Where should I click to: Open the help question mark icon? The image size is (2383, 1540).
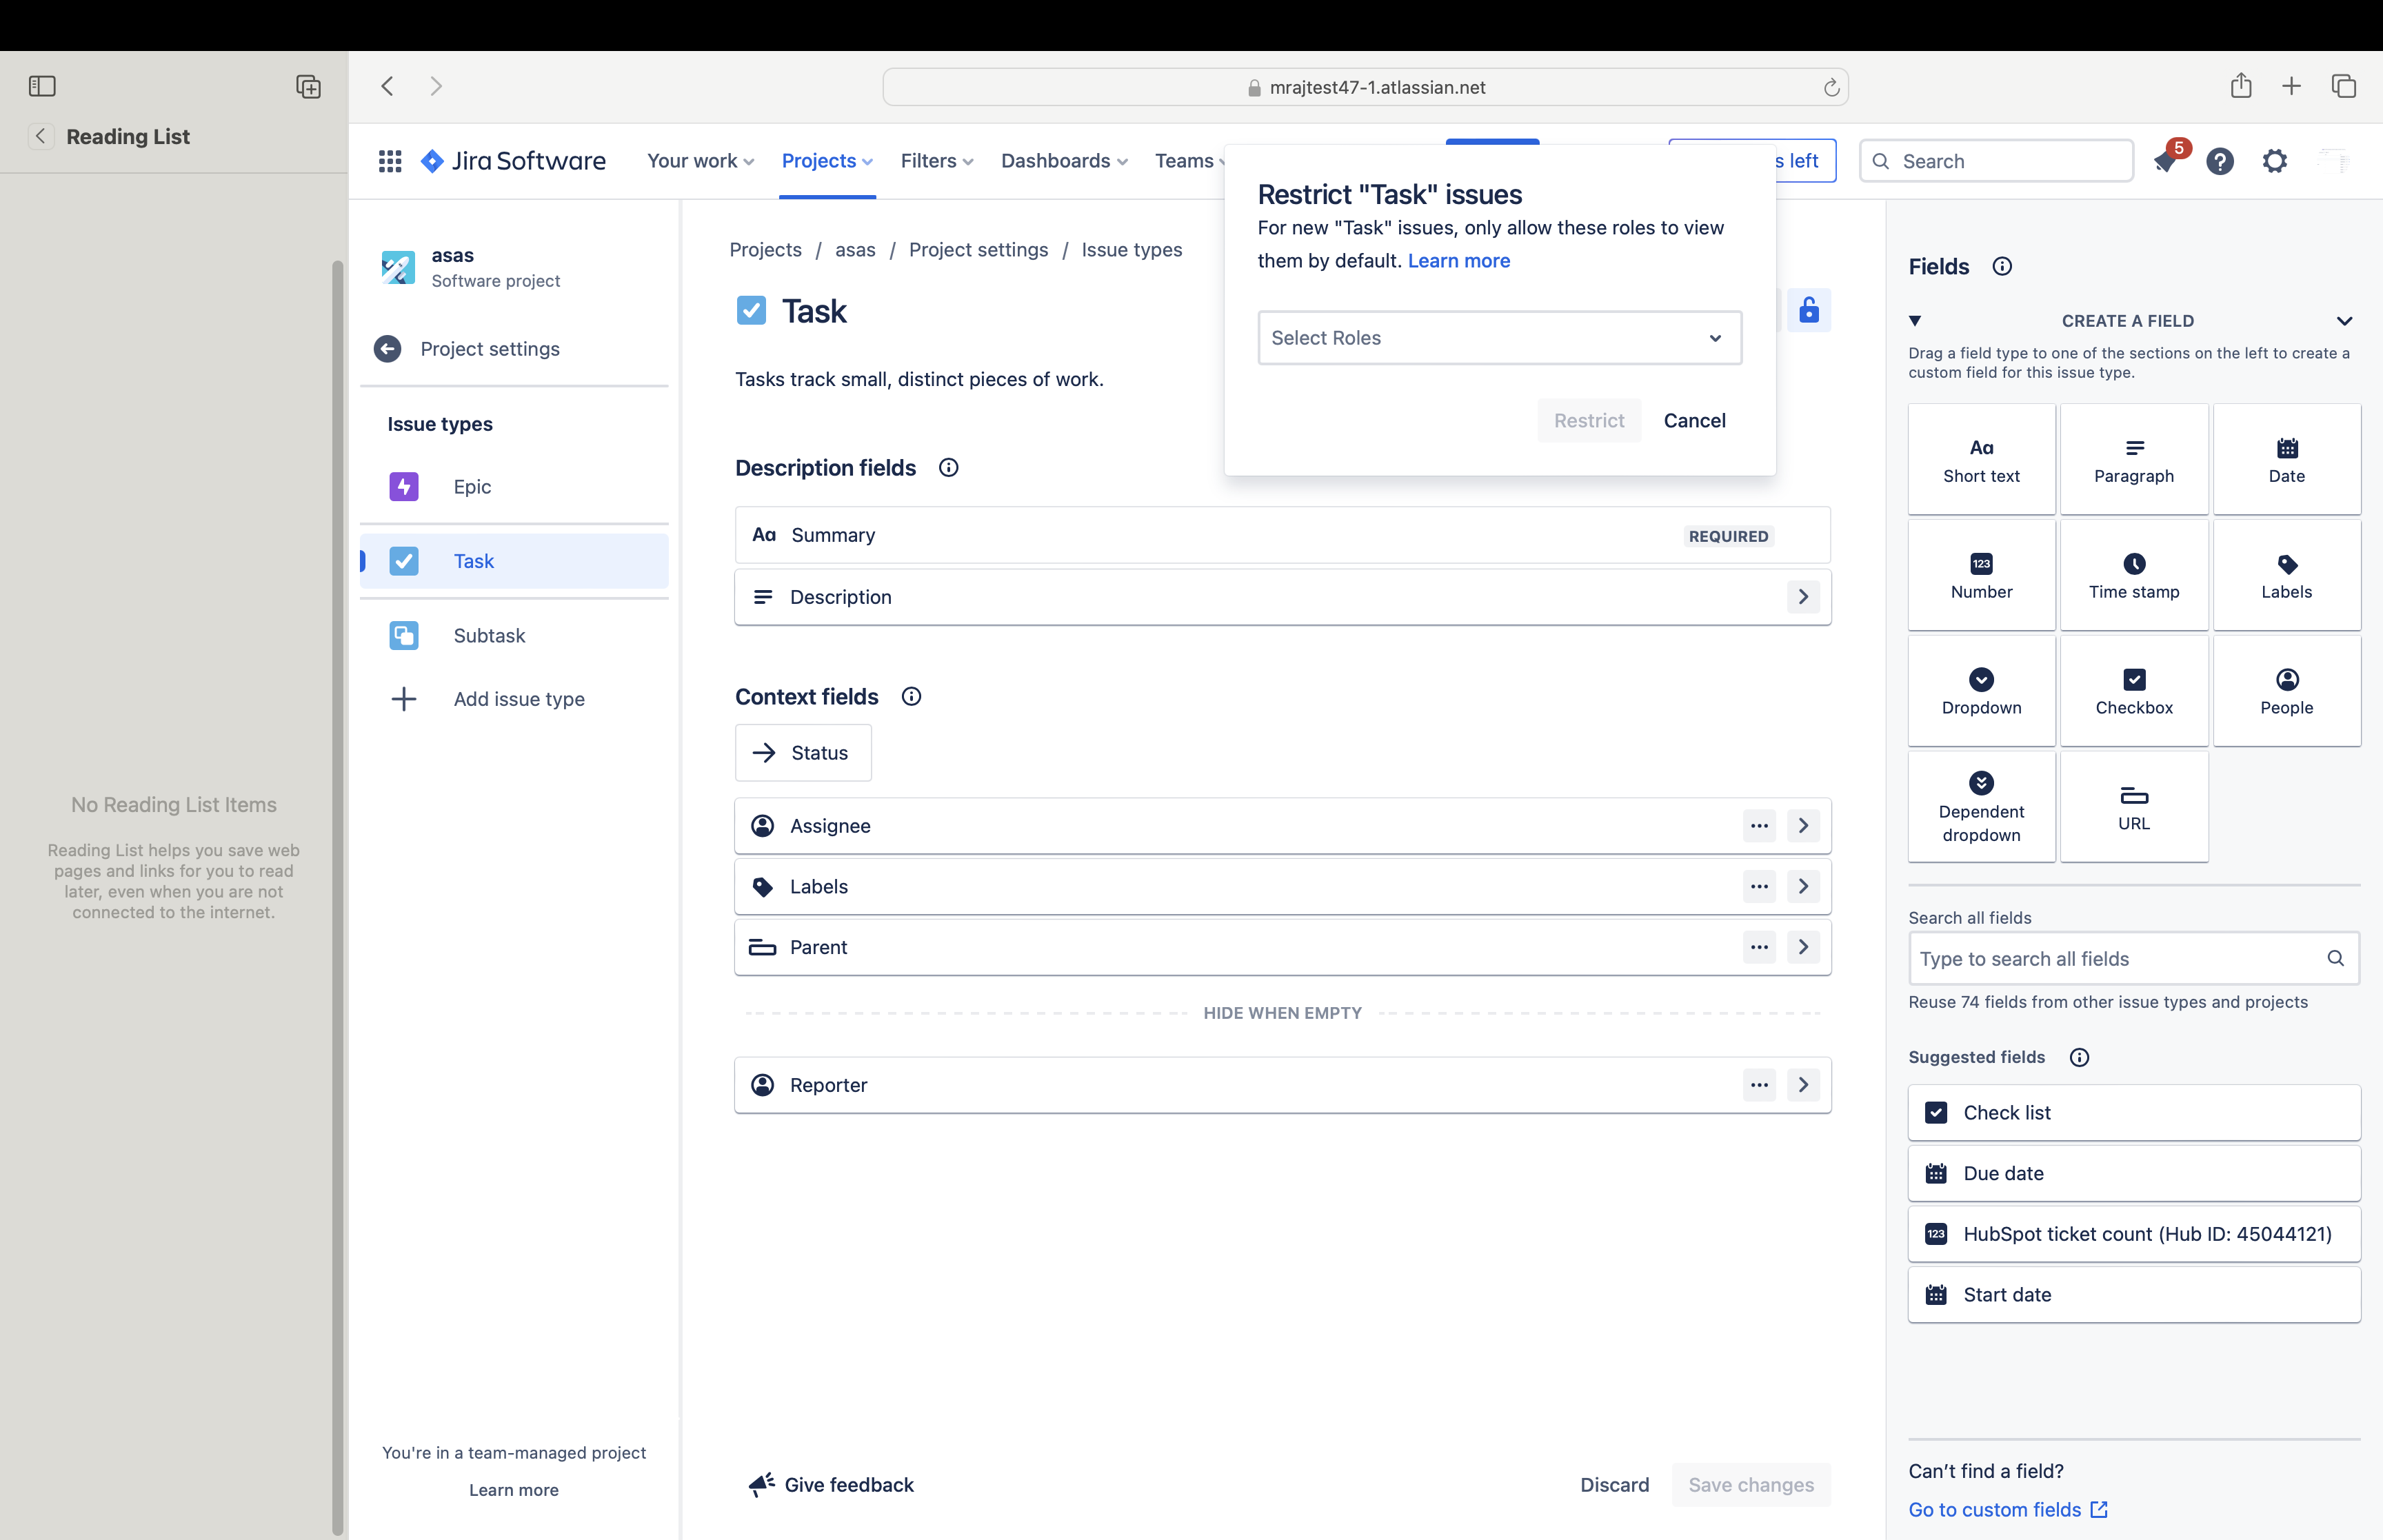[x=2220, y=161]
